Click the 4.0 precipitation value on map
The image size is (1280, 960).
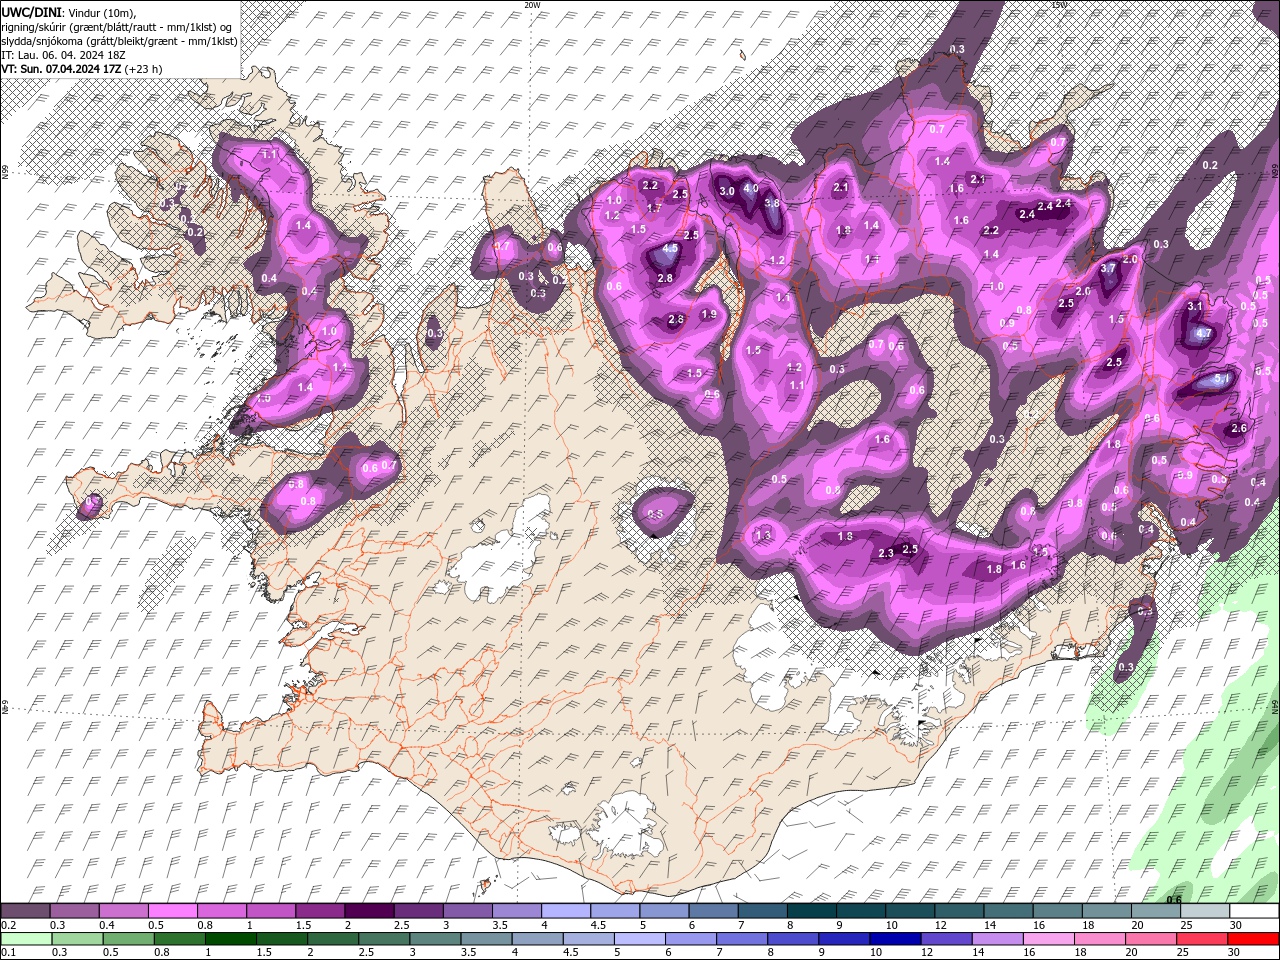pos(751,188)
